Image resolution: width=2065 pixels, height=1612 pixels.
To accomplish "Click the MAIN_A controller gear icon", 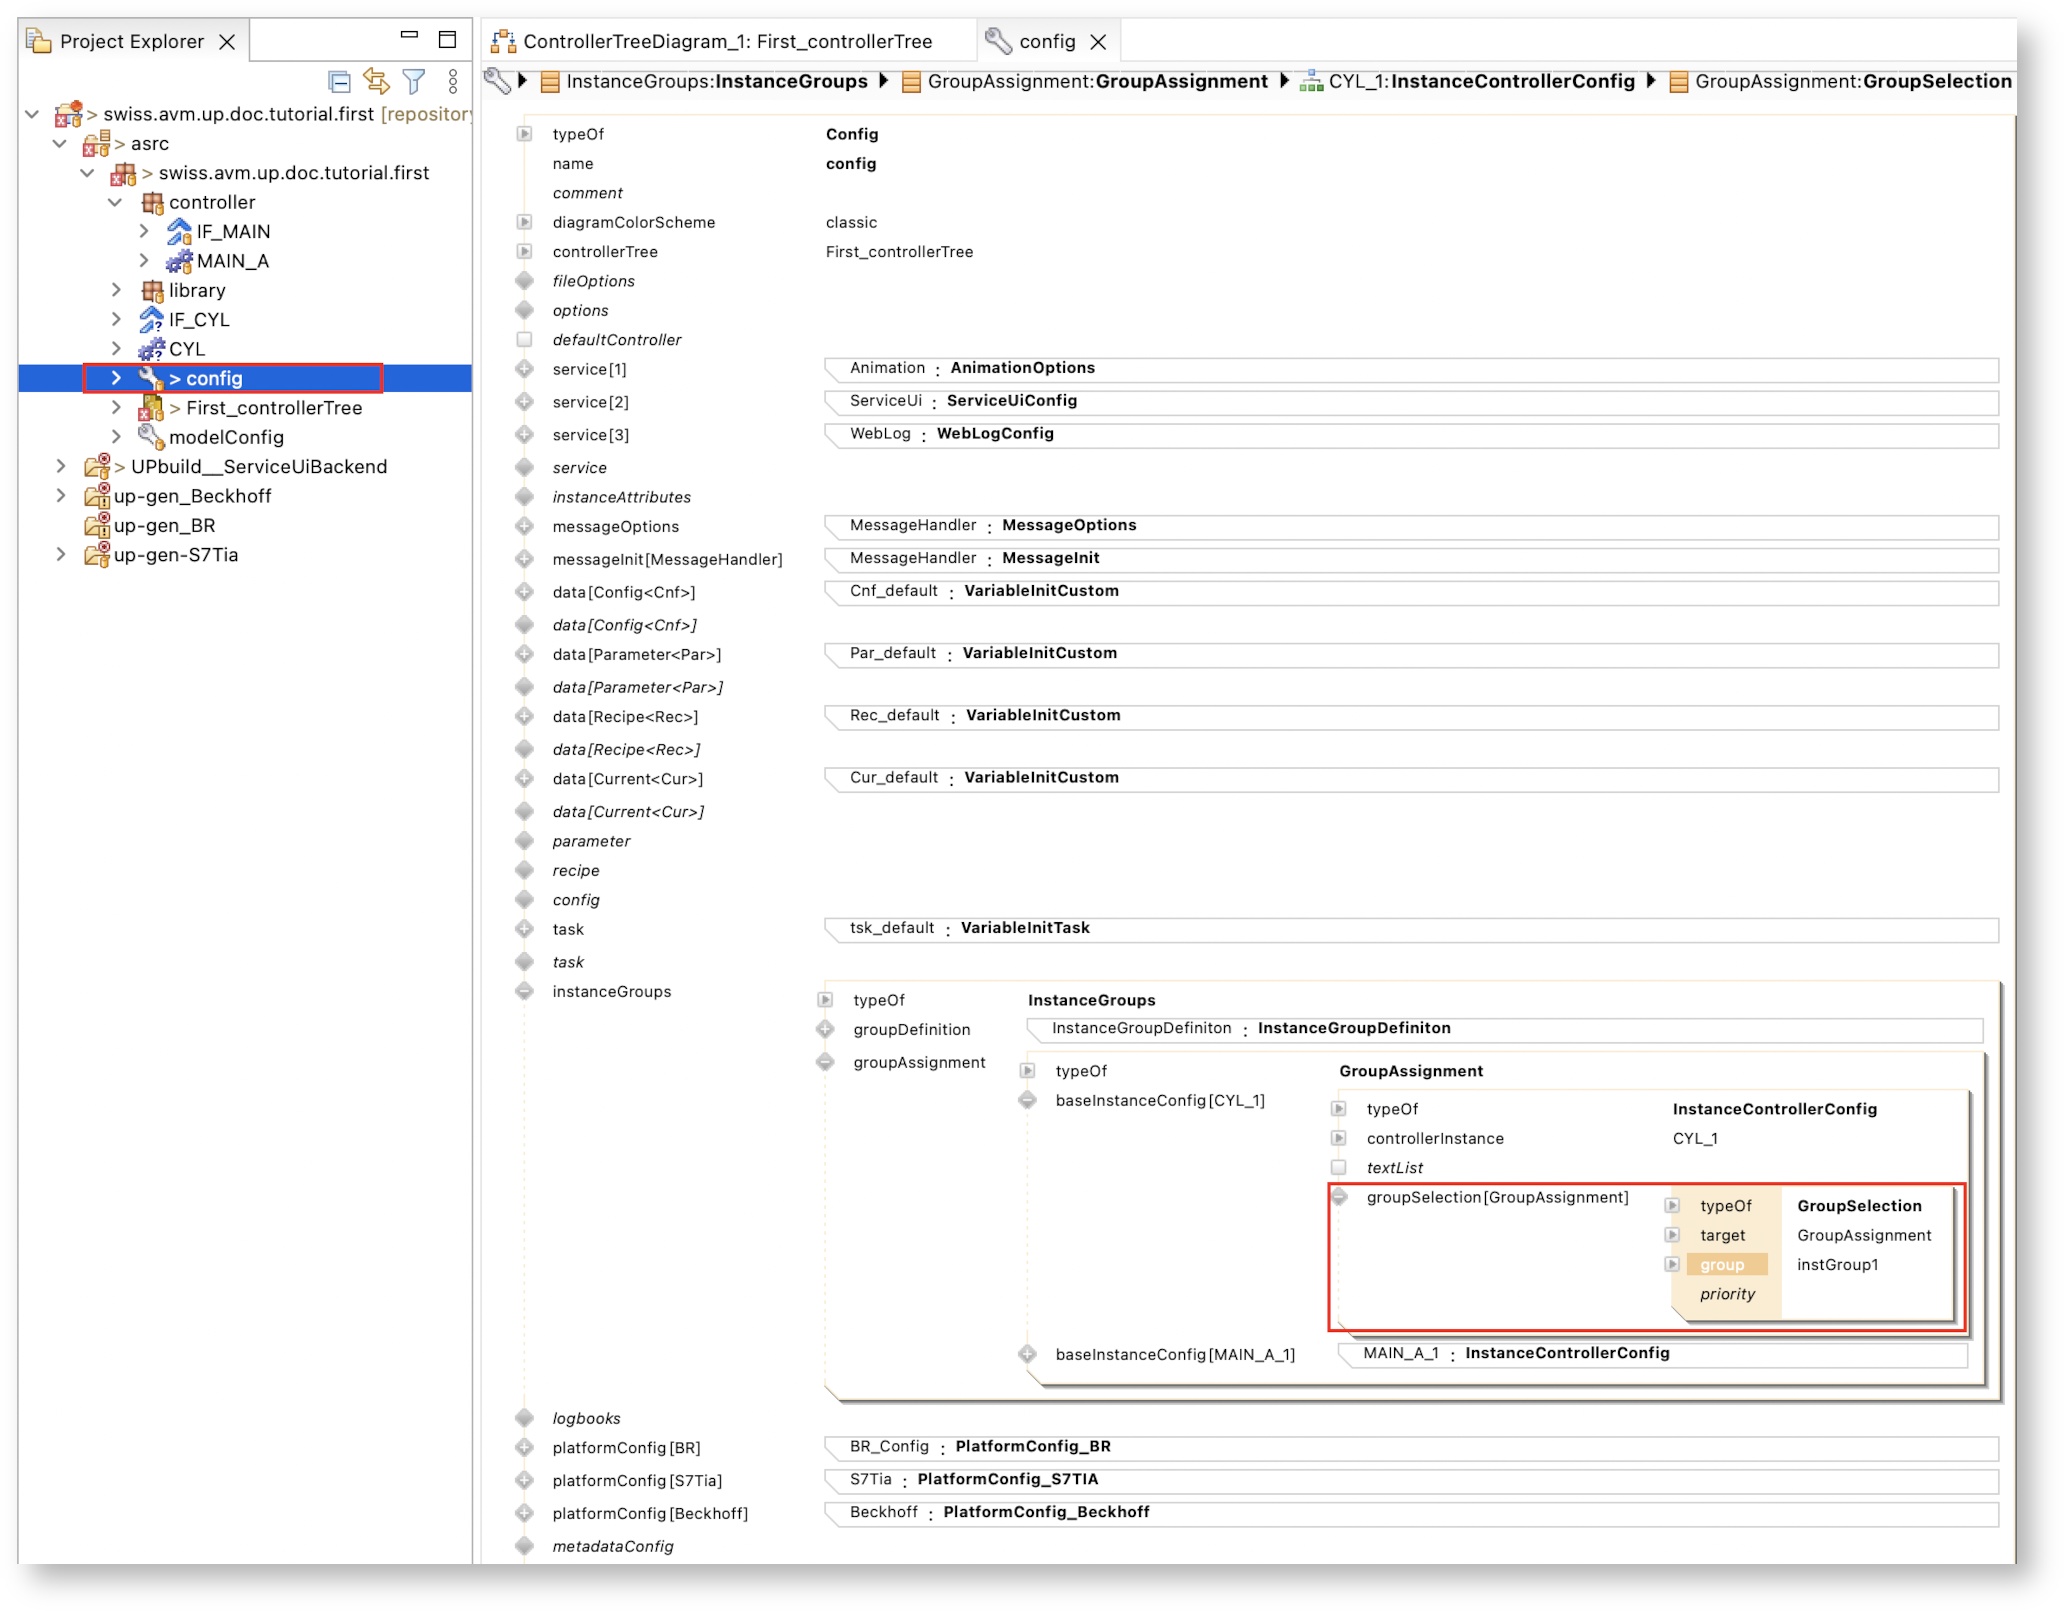I will pos(179,261).
